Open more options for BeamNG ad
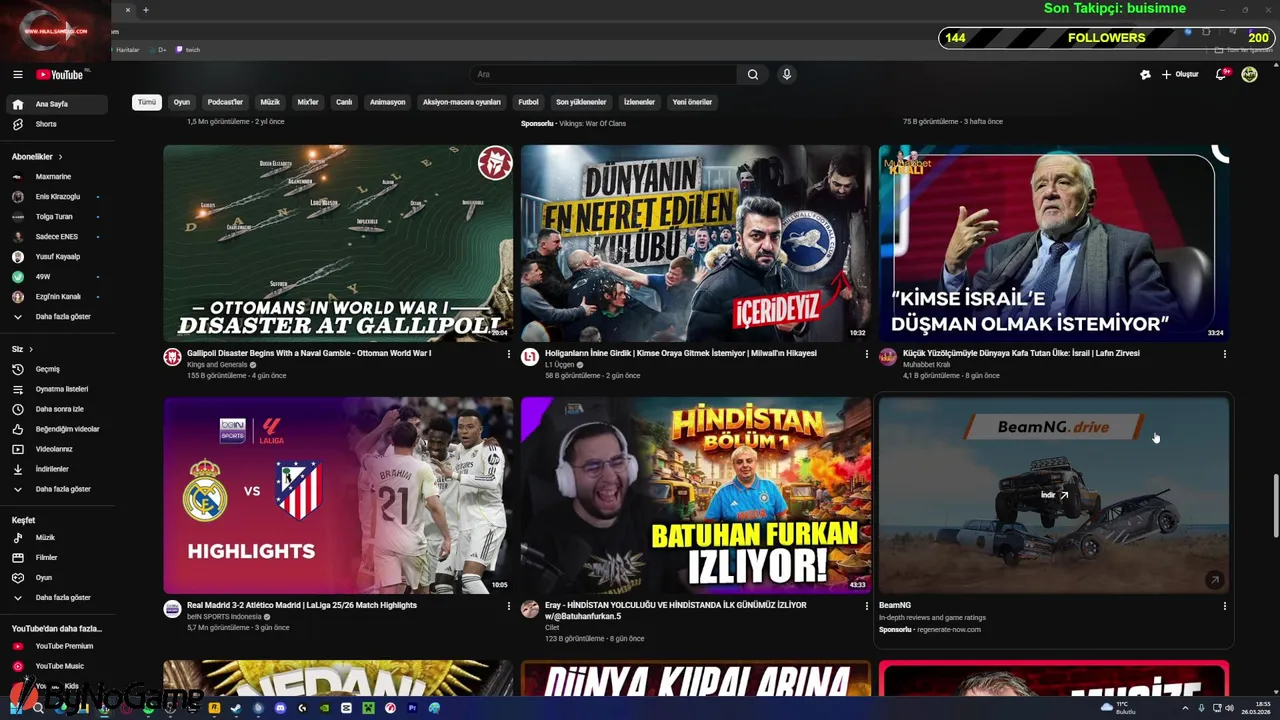1280x720 pixels. (x=1225, y=606)
